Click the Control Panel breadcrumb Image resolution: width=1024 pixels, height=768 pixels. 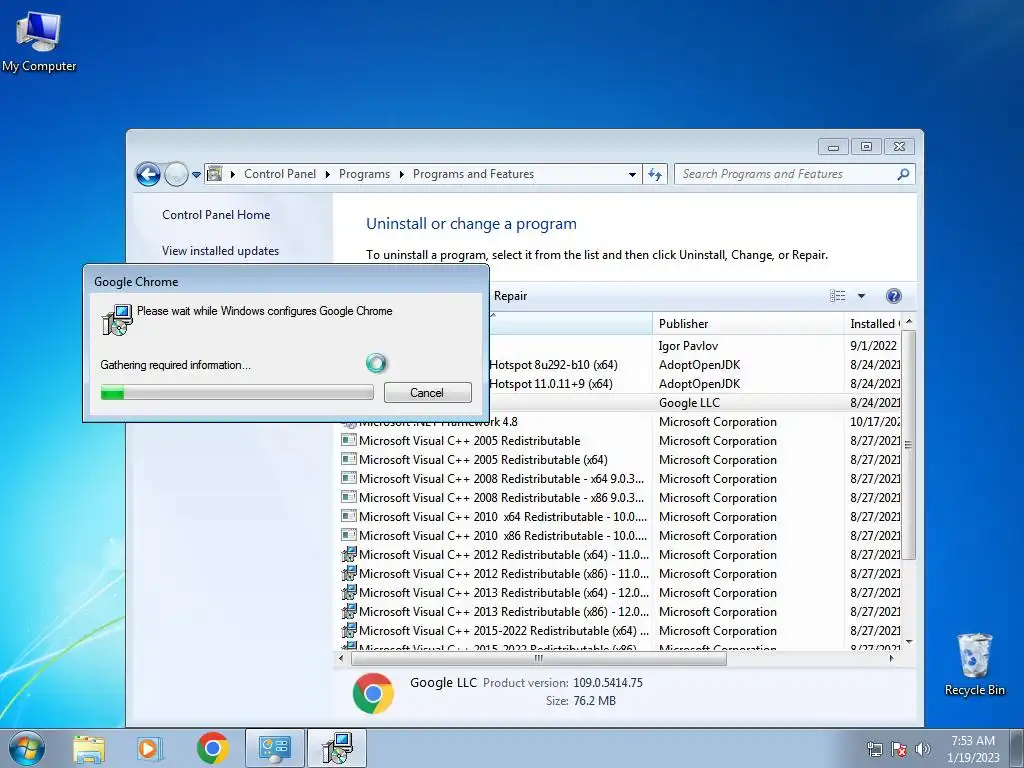point(280,174)
